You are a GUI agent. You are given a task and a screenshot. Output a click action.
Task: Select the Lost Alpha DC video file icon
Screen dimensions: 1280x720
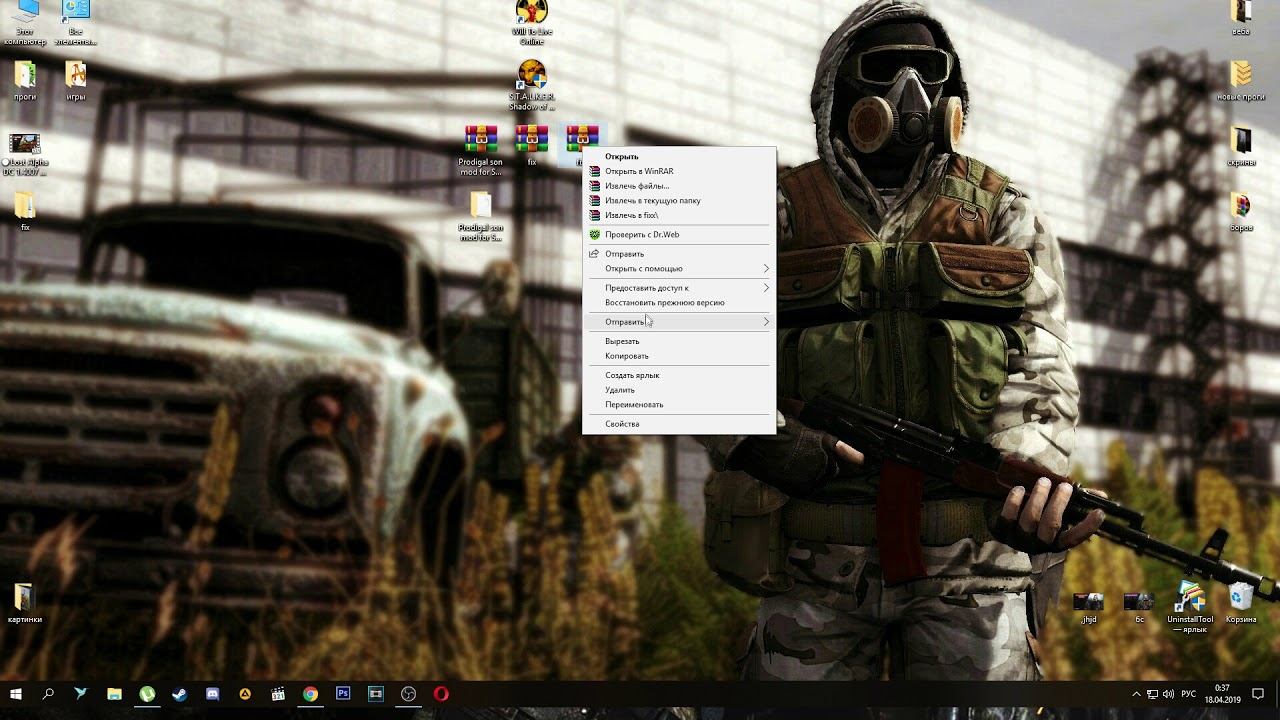[x=25, y=144]
